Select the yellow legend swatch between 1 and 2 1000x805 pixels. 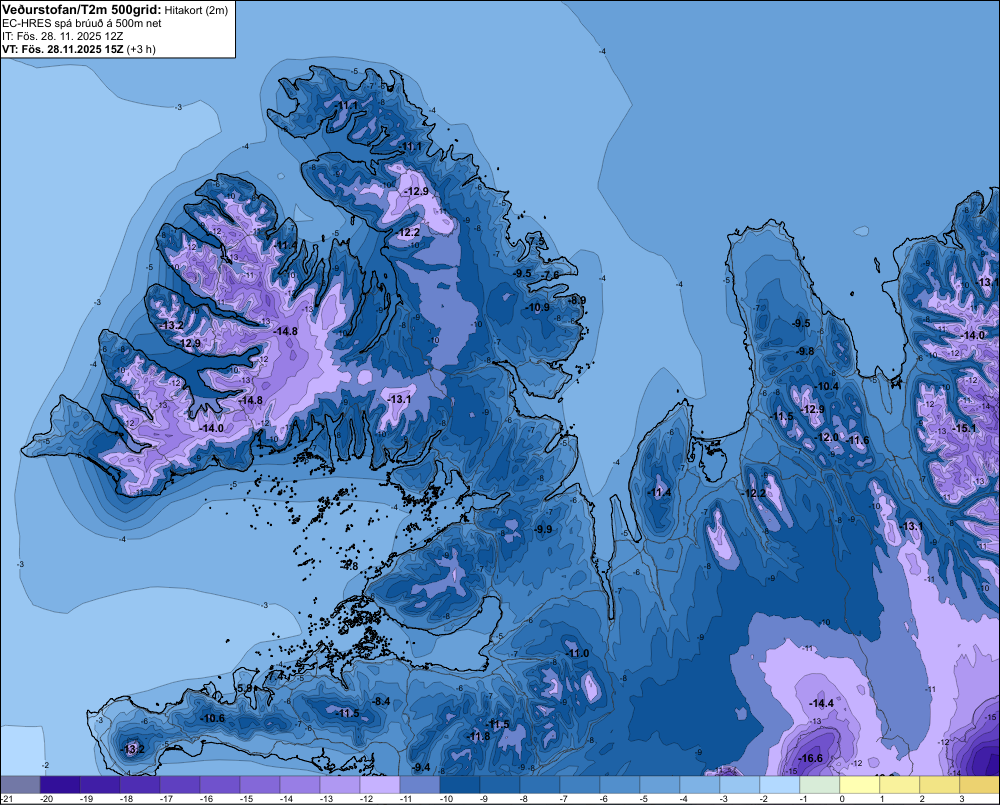[x=900, y=784]
